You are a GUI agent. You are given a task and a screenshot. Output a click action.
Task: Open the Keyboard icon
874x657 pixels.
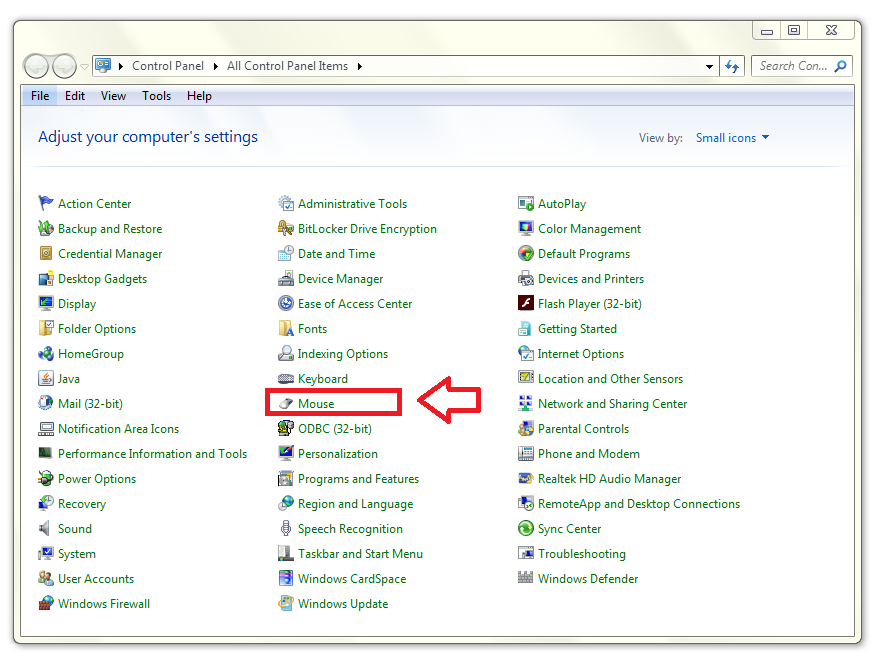click(x=286, y=378)
